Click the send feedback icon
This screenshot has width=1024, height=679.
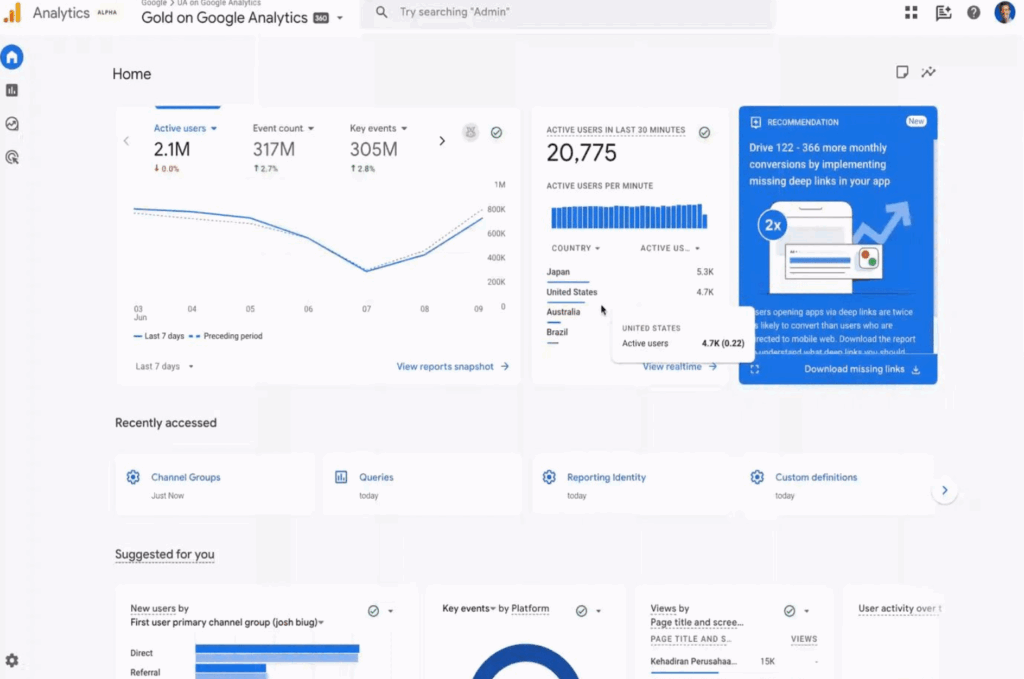point(943,13)
